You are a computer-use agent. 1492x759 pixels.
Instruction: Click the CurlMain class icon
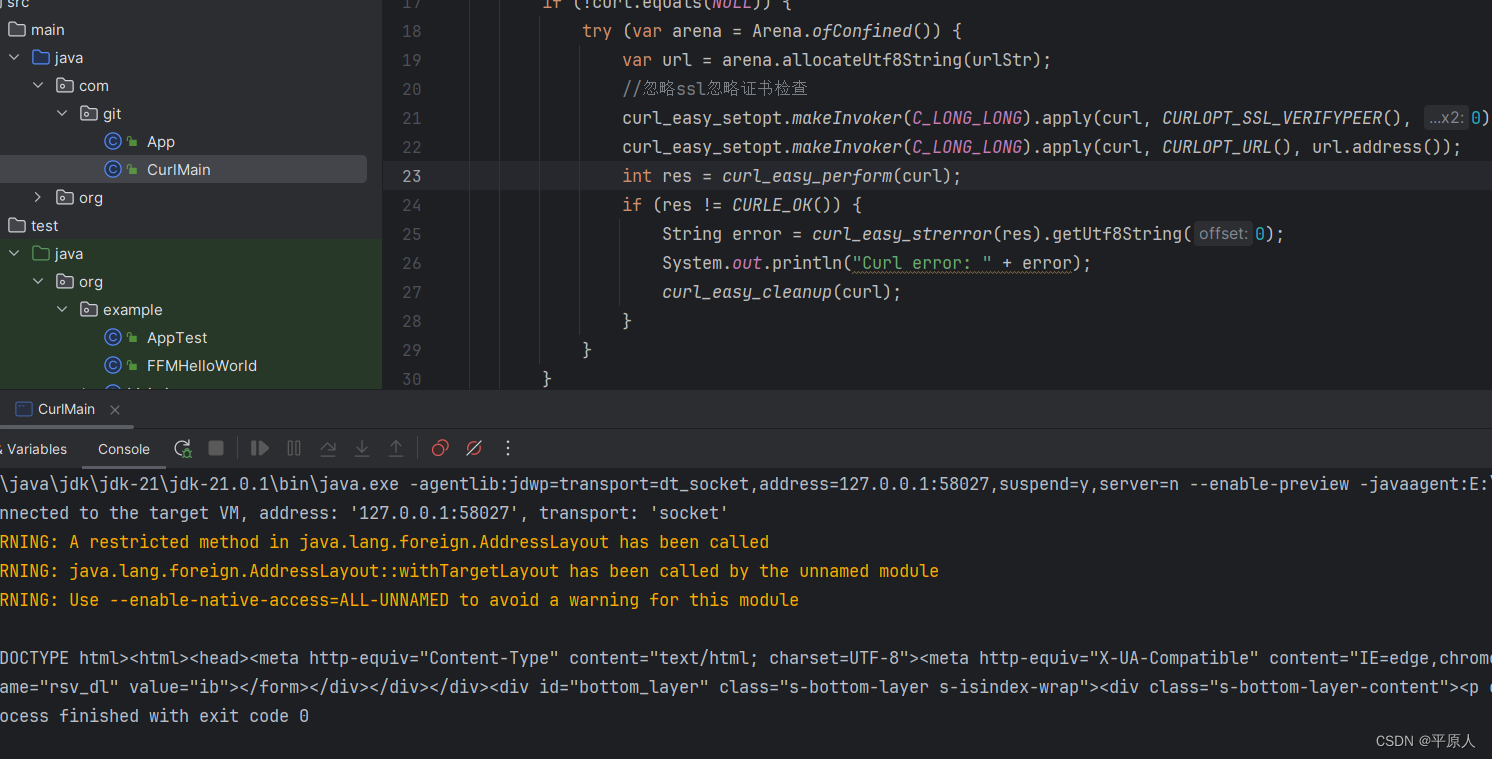(113, 170)
